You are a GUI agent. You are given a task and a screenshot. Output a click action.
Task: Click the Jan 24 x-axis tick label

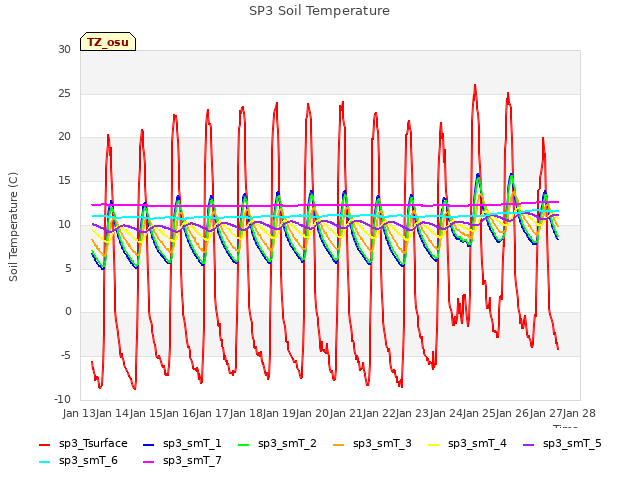[x=446, y=413]
